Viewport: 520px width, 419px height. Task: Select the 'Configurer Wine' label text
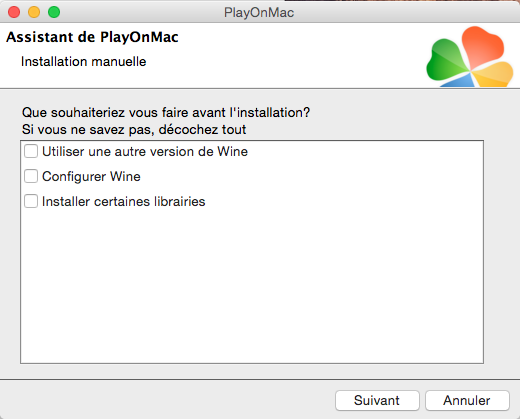coord(91,177)
